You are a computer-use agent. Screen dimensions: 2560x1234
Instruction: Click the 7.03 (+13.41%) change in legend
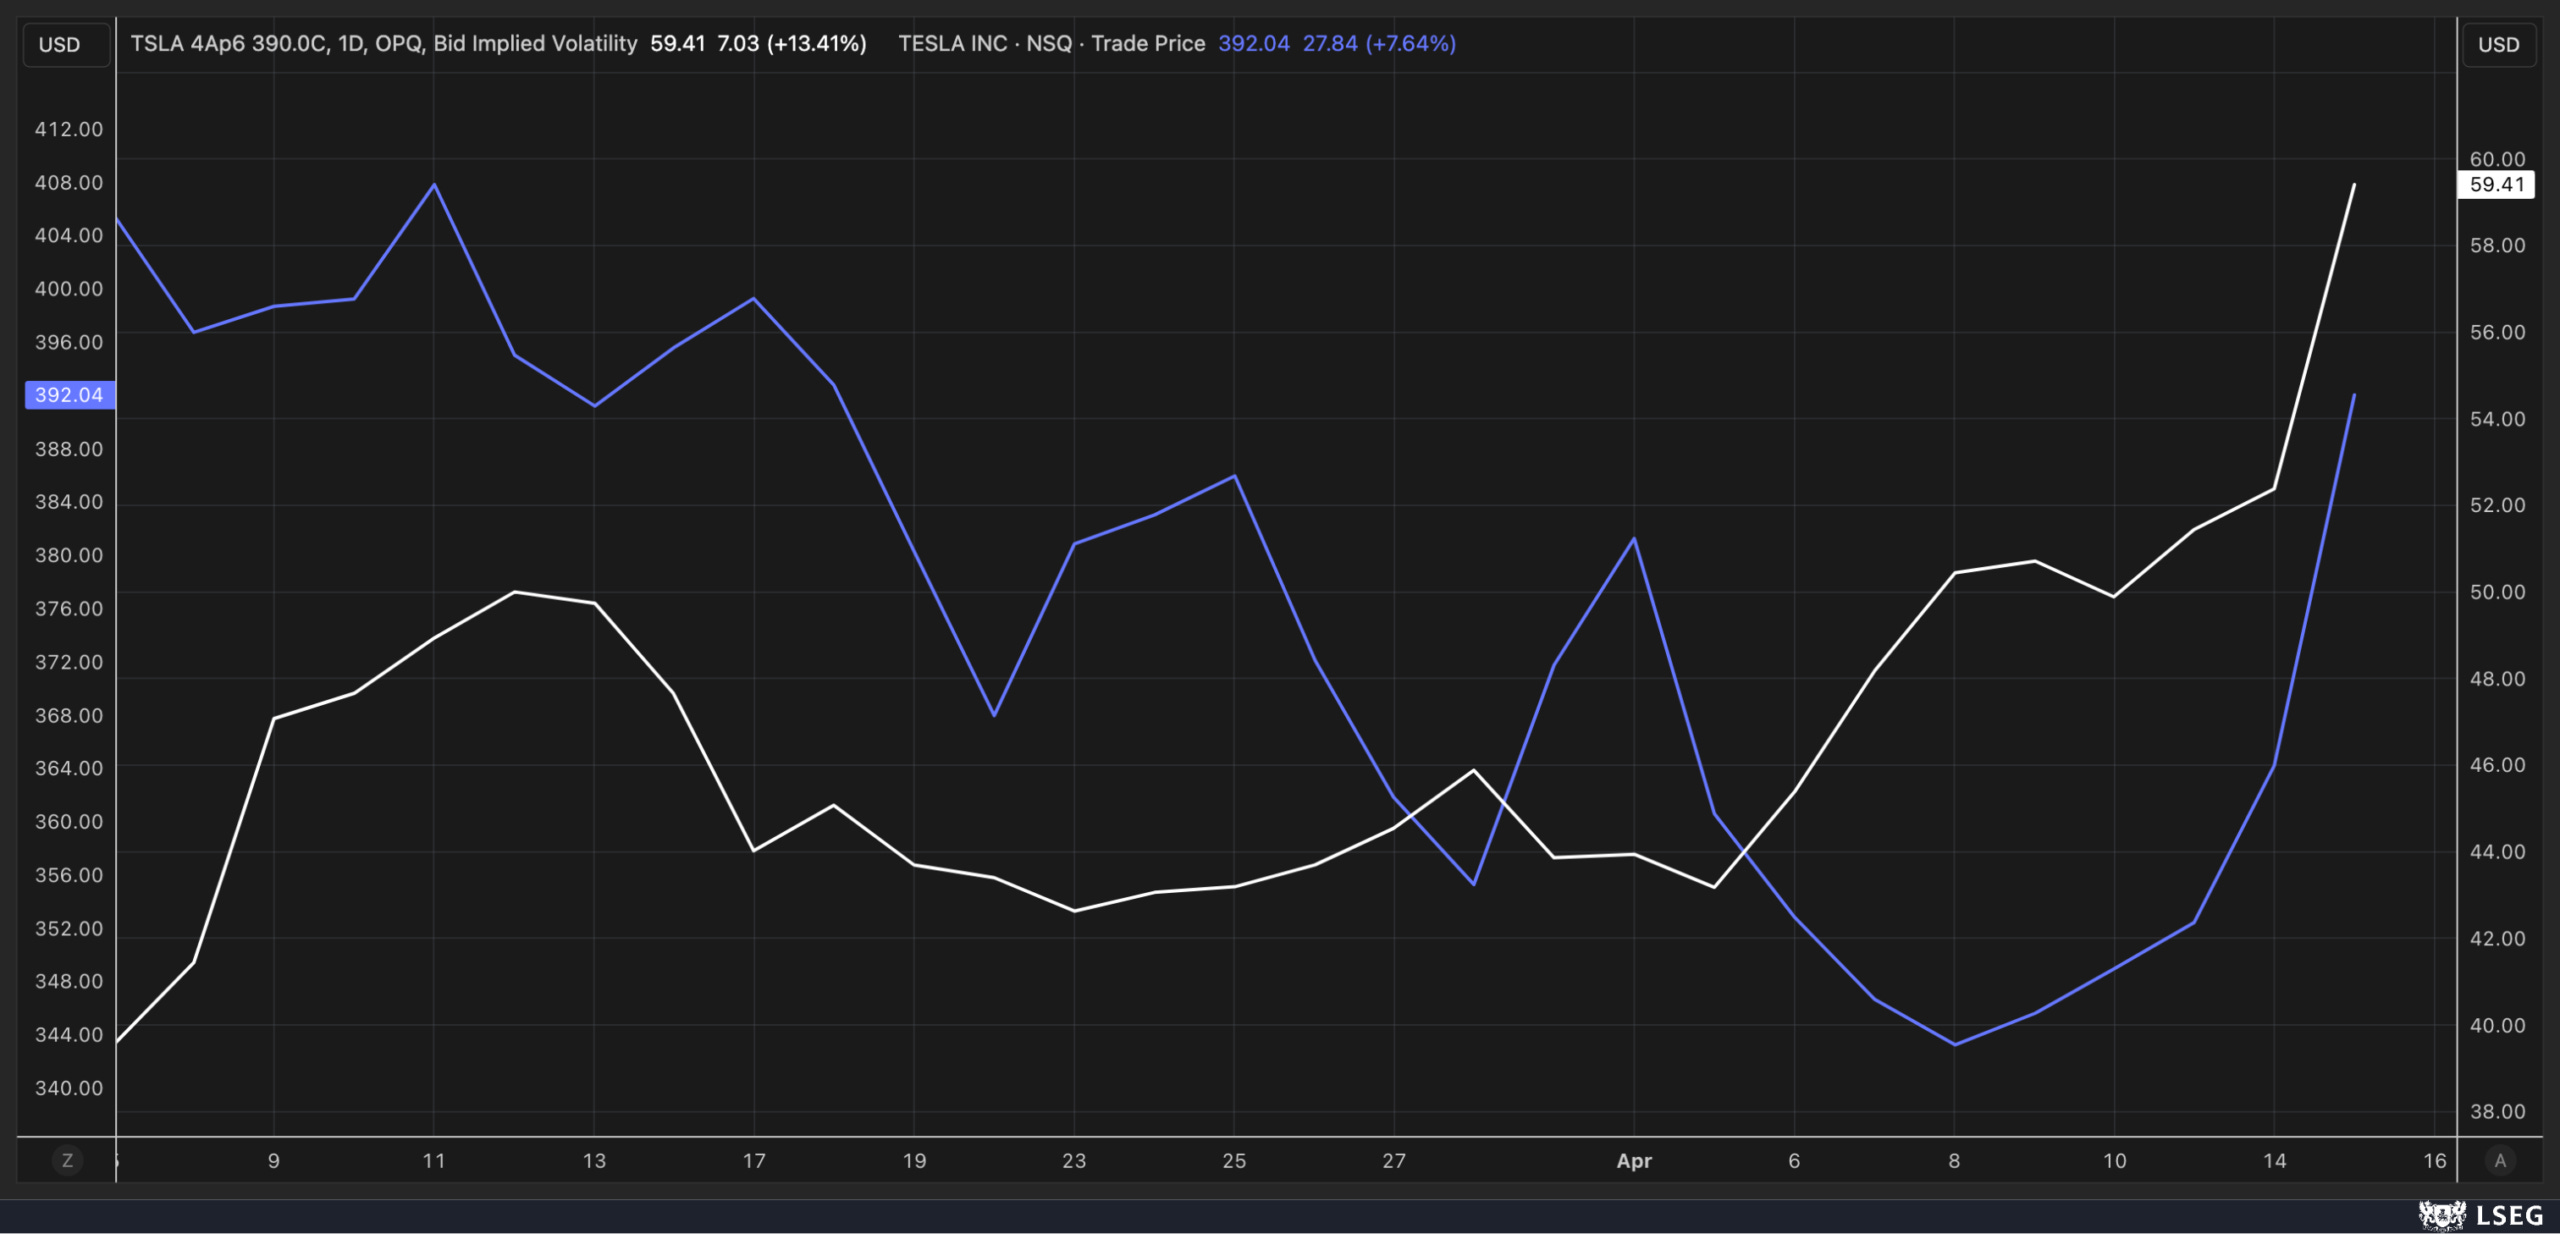791,44
